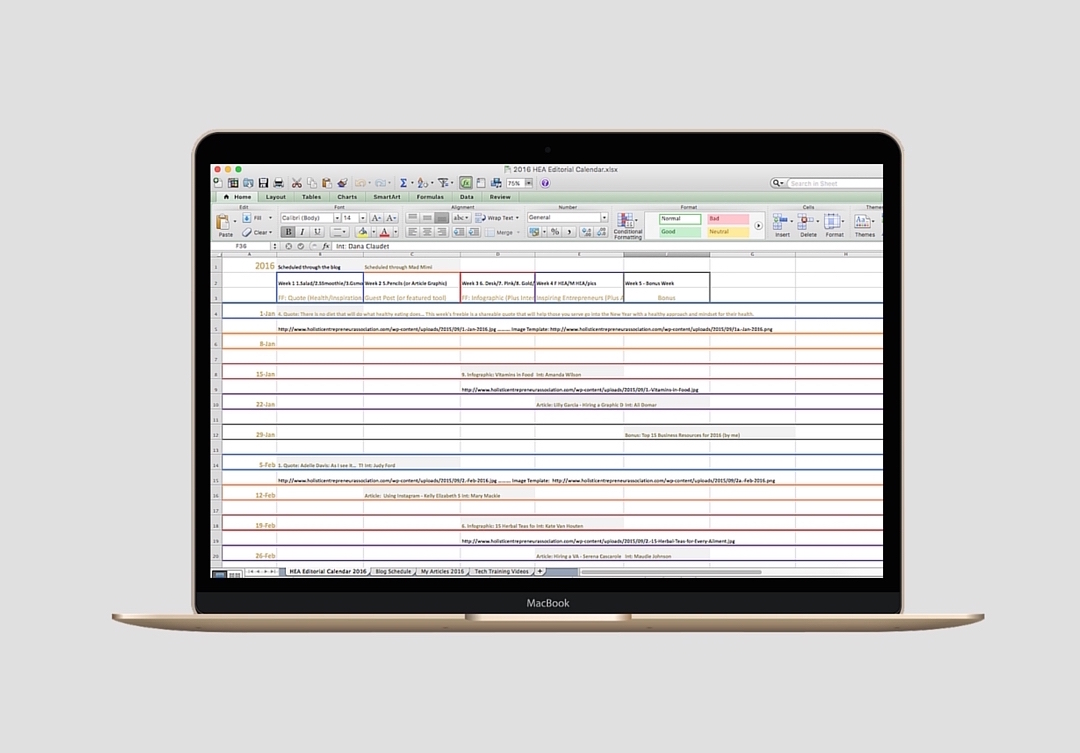Expand the 75% zoom dropdown

[529, 184]
